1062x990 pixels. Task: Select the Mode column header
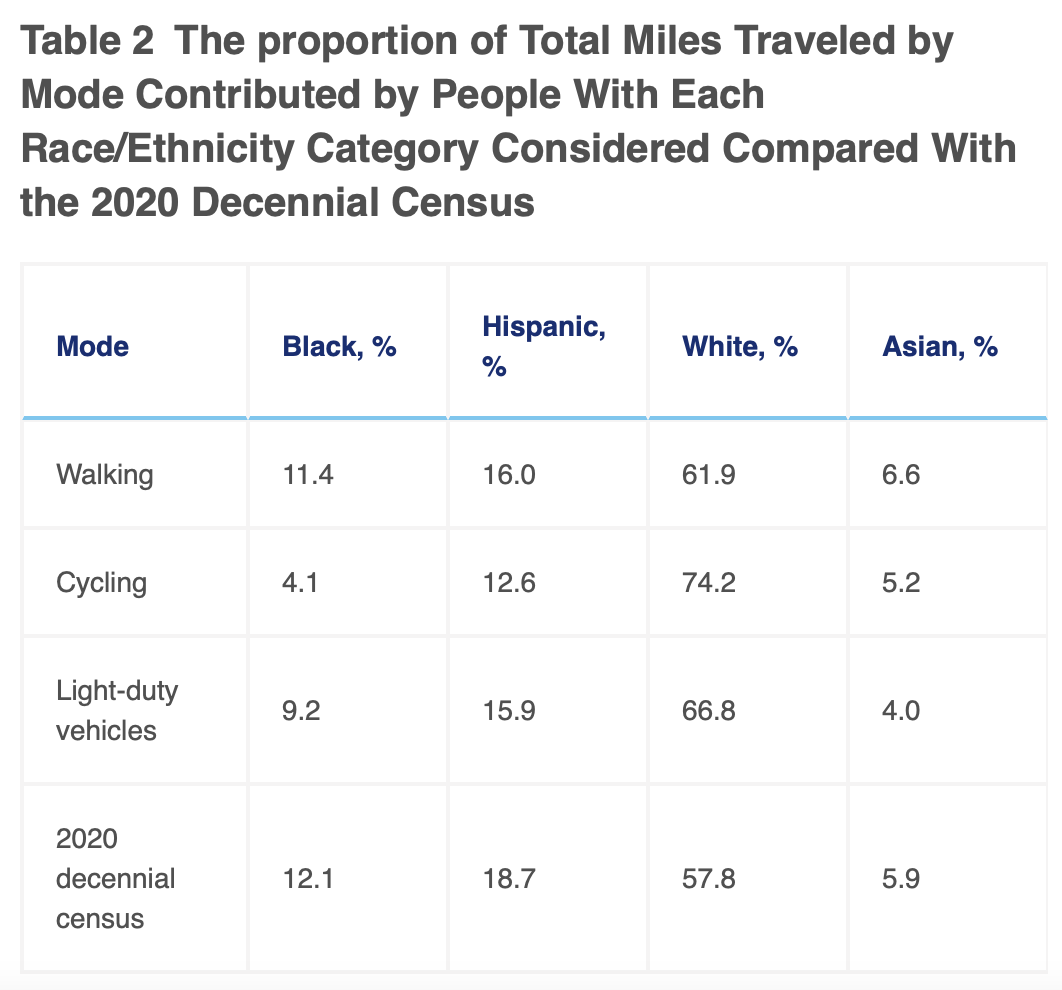(93, 347)
